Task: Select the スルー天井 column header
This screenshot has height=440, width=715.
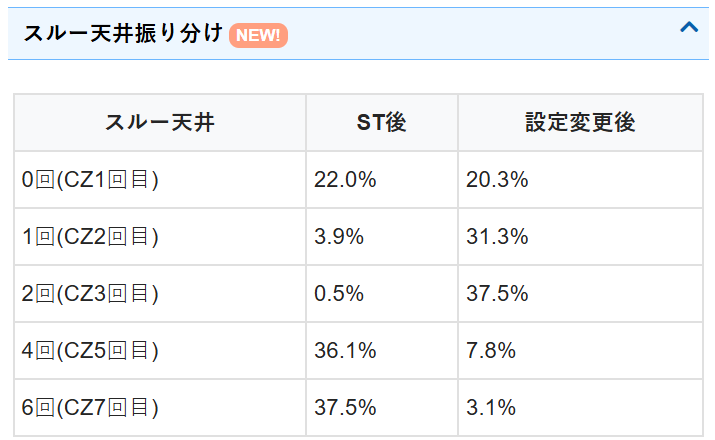Action: [160, 123]
